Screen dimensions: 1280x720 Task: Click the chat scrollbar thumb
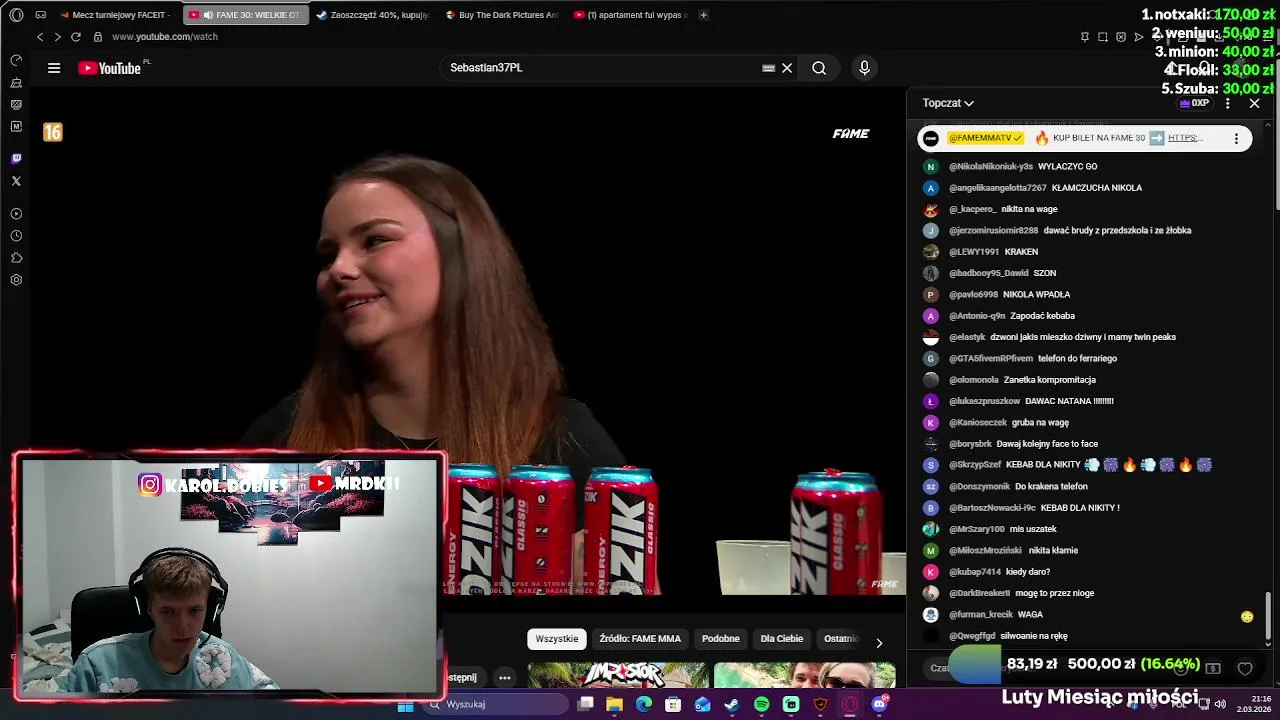[1268, 615]
